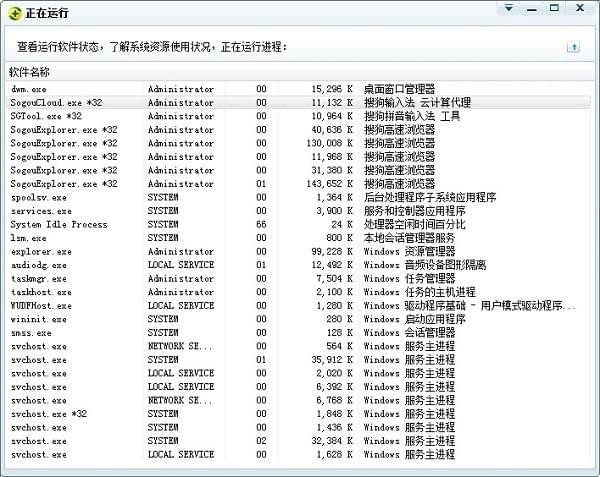
Task: Select the services.exe process
Action: (300, 211)
